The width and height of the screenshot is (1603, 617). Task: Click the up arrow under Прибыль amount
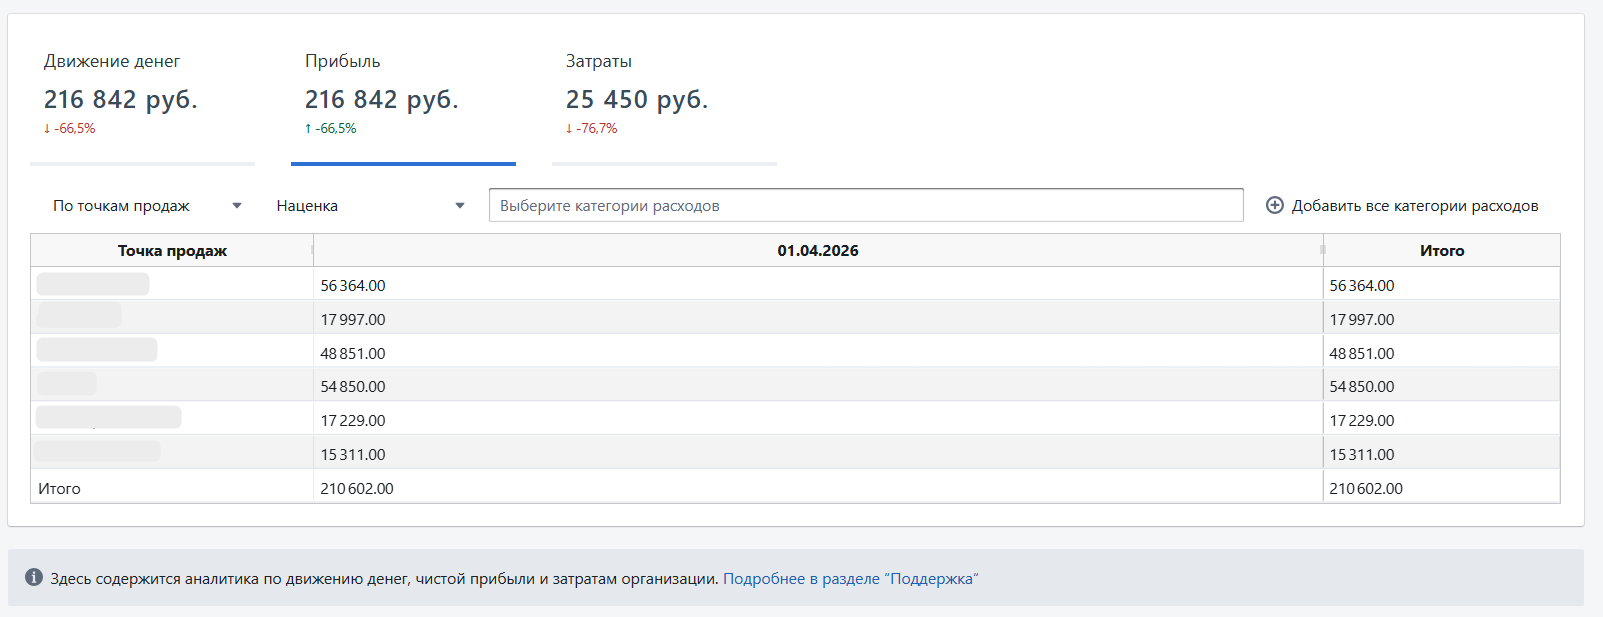308,129
